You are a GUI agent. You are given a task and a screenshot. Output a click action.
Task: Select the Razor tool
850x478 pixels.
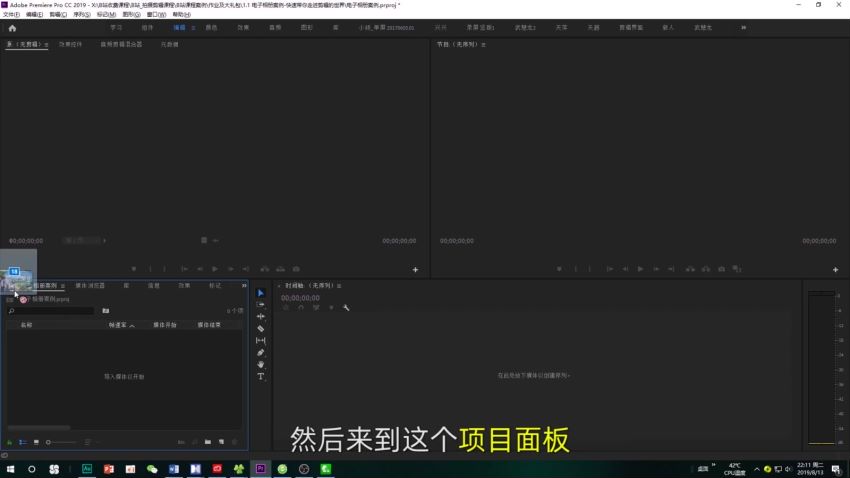pos(261,329)
